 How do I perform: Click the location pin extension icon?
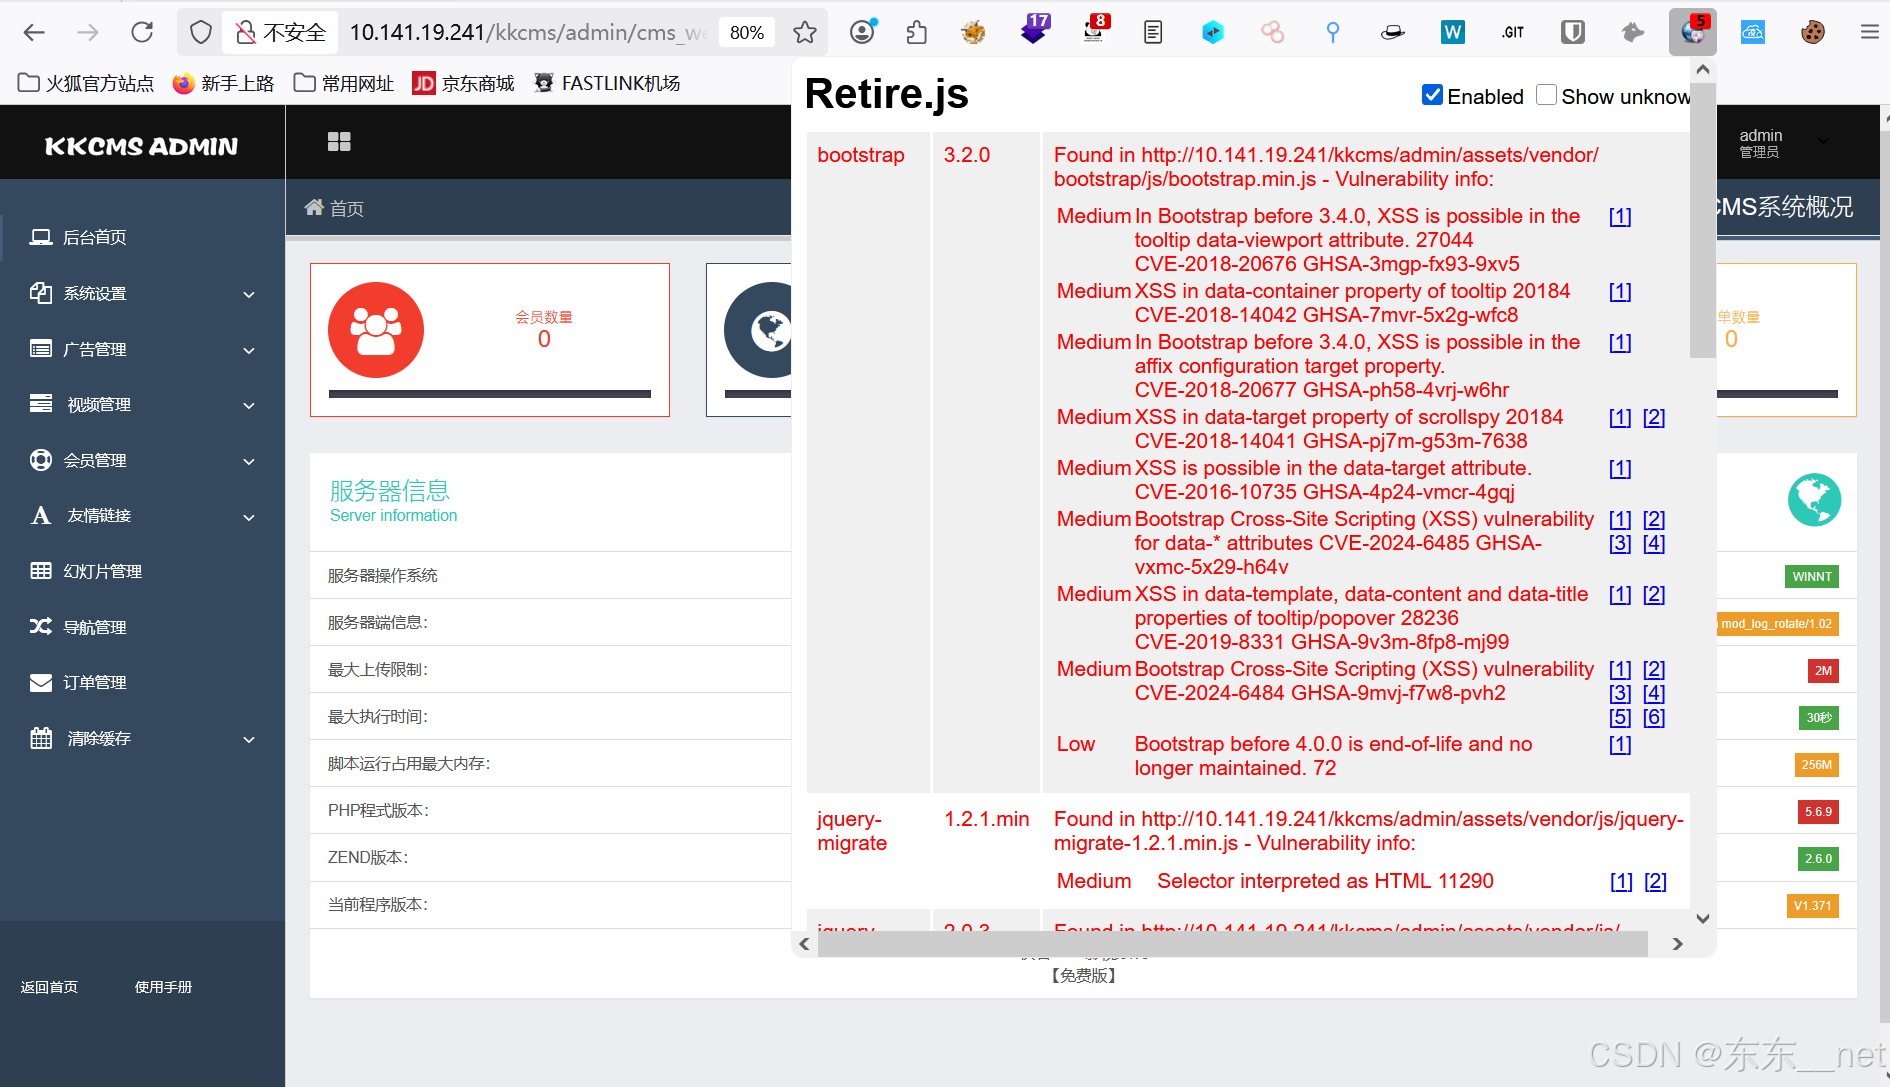[x=1333, y=32]
